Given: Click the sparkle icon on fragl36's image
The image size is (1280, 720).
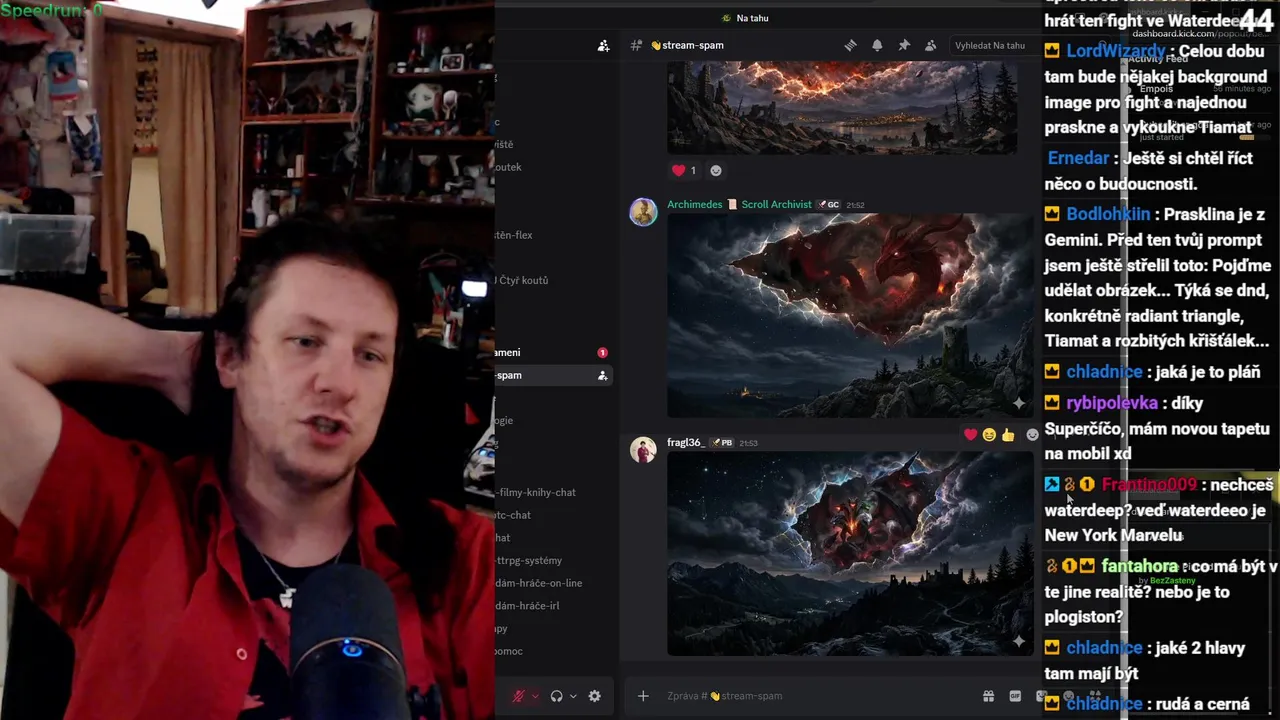Looking at the screenshot, I should (1018, 641).
